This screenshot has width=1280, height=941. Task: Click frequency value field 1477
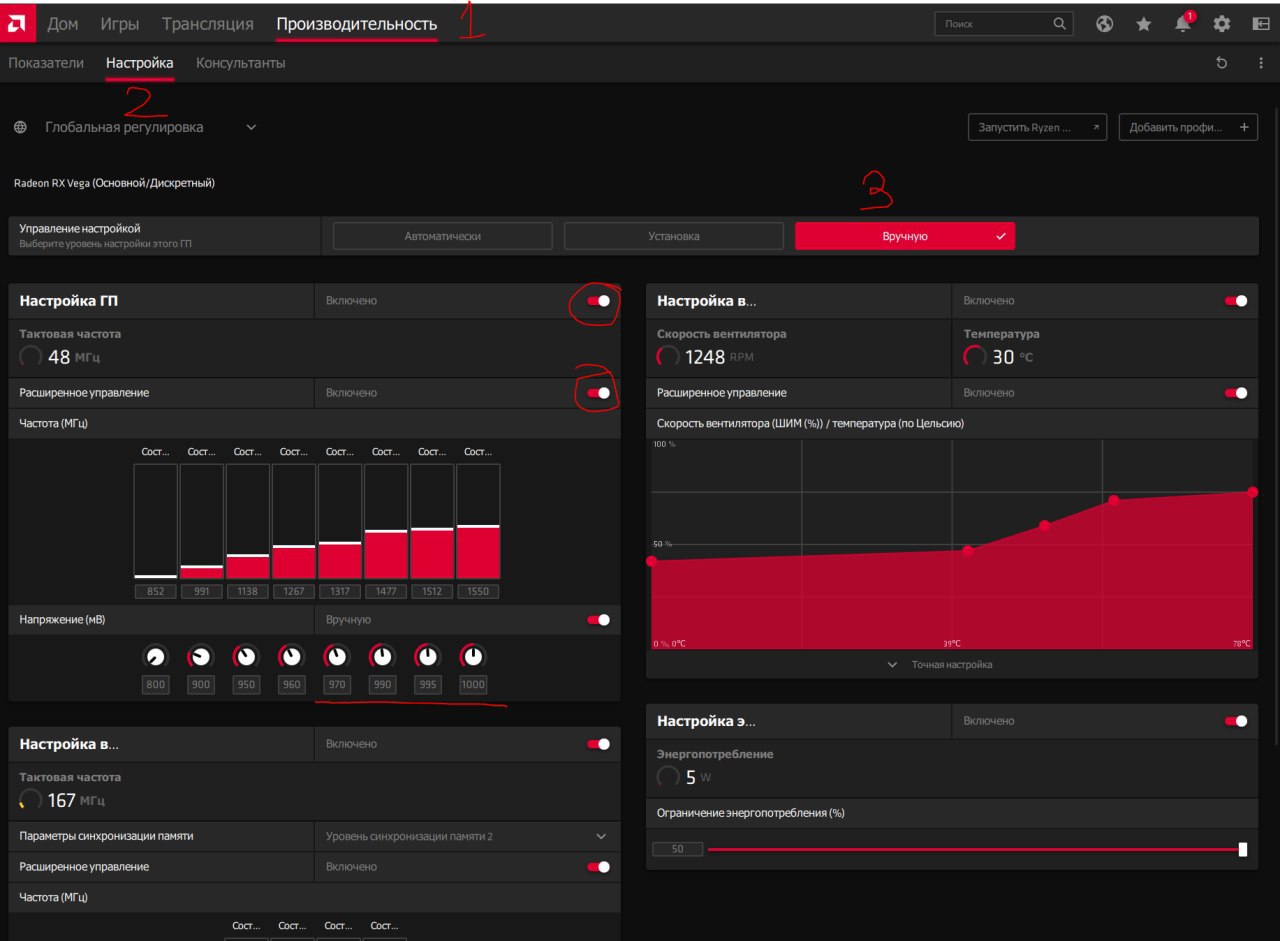(x=386, y=591)
